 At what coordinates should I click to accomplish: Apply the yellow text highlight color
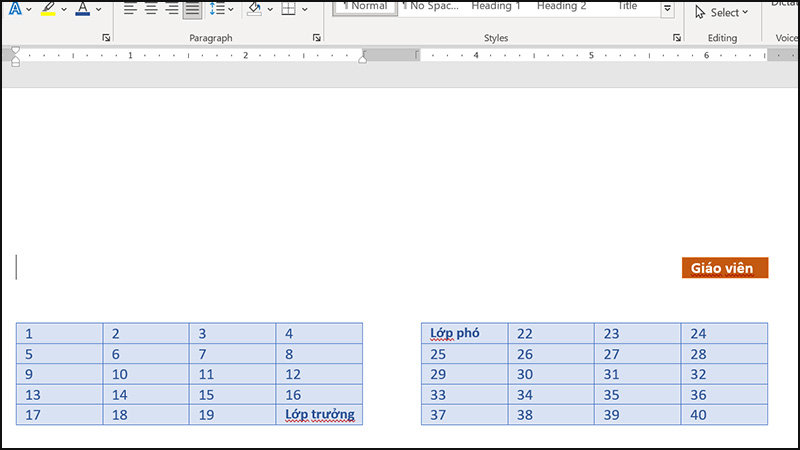click(49, 9)
